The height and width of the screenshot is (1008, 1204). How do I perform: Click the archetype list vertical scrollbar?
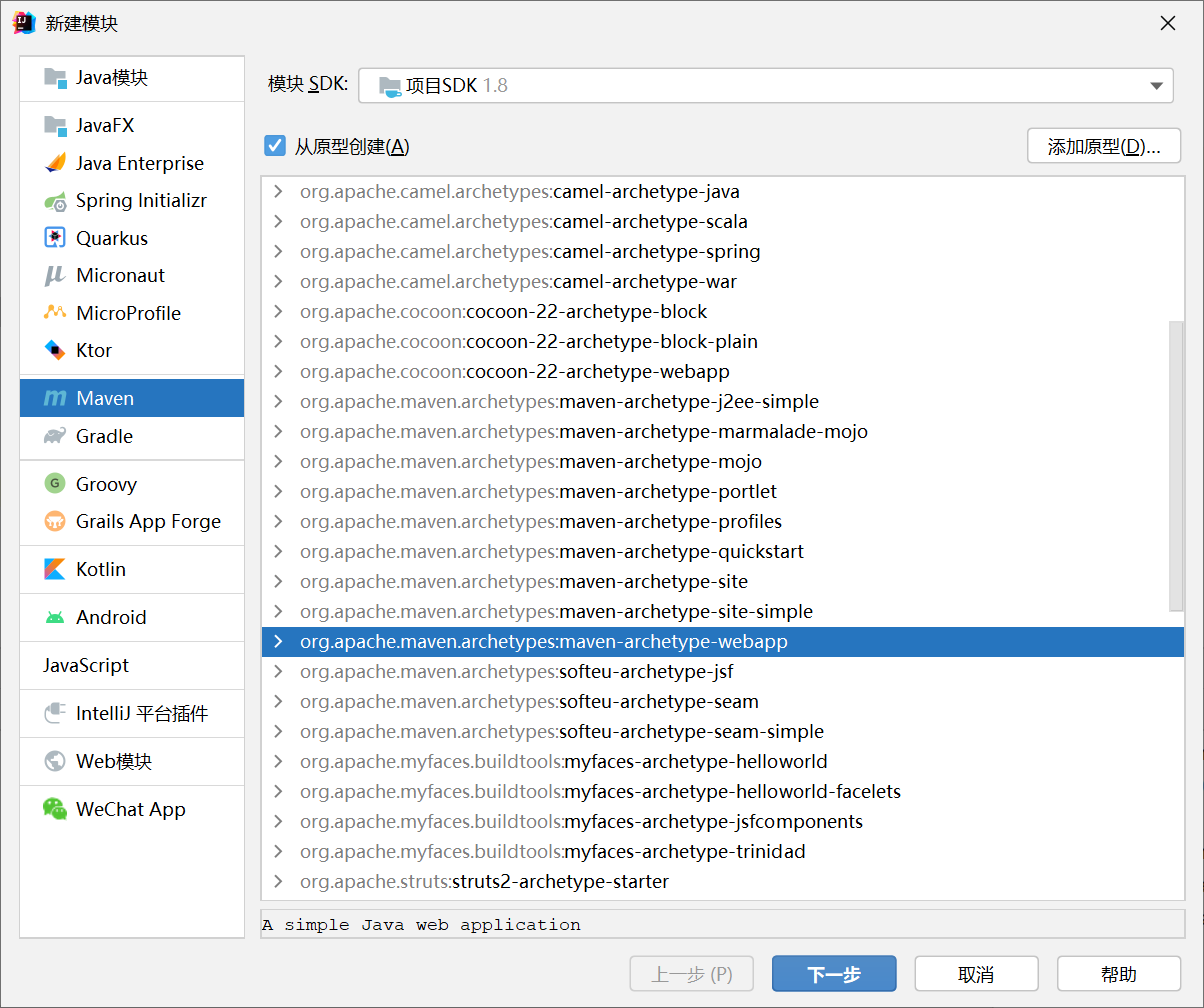click(x=1176, y=465)
